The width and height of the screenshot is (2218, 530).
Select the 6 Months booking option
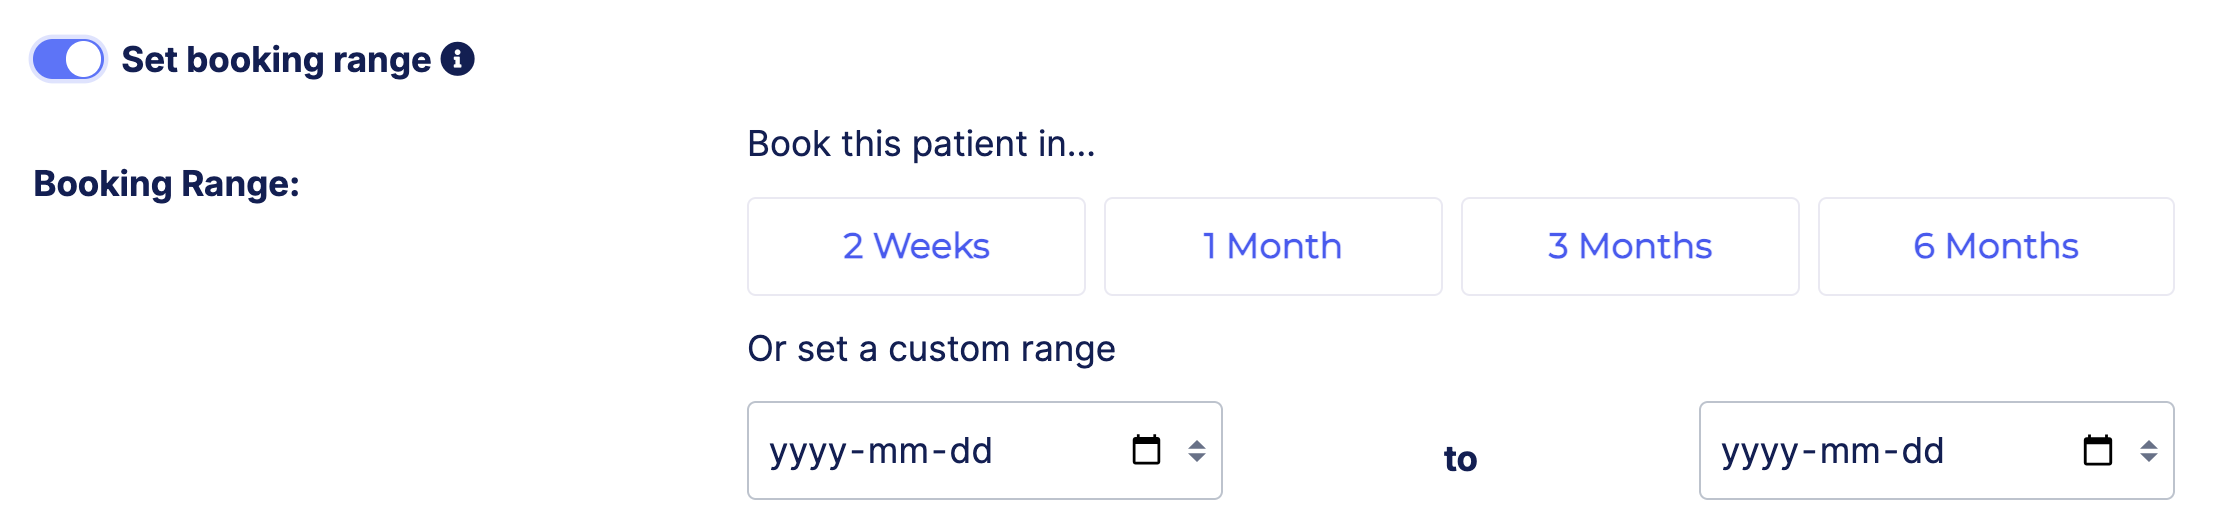click(x=1995, y=246)
